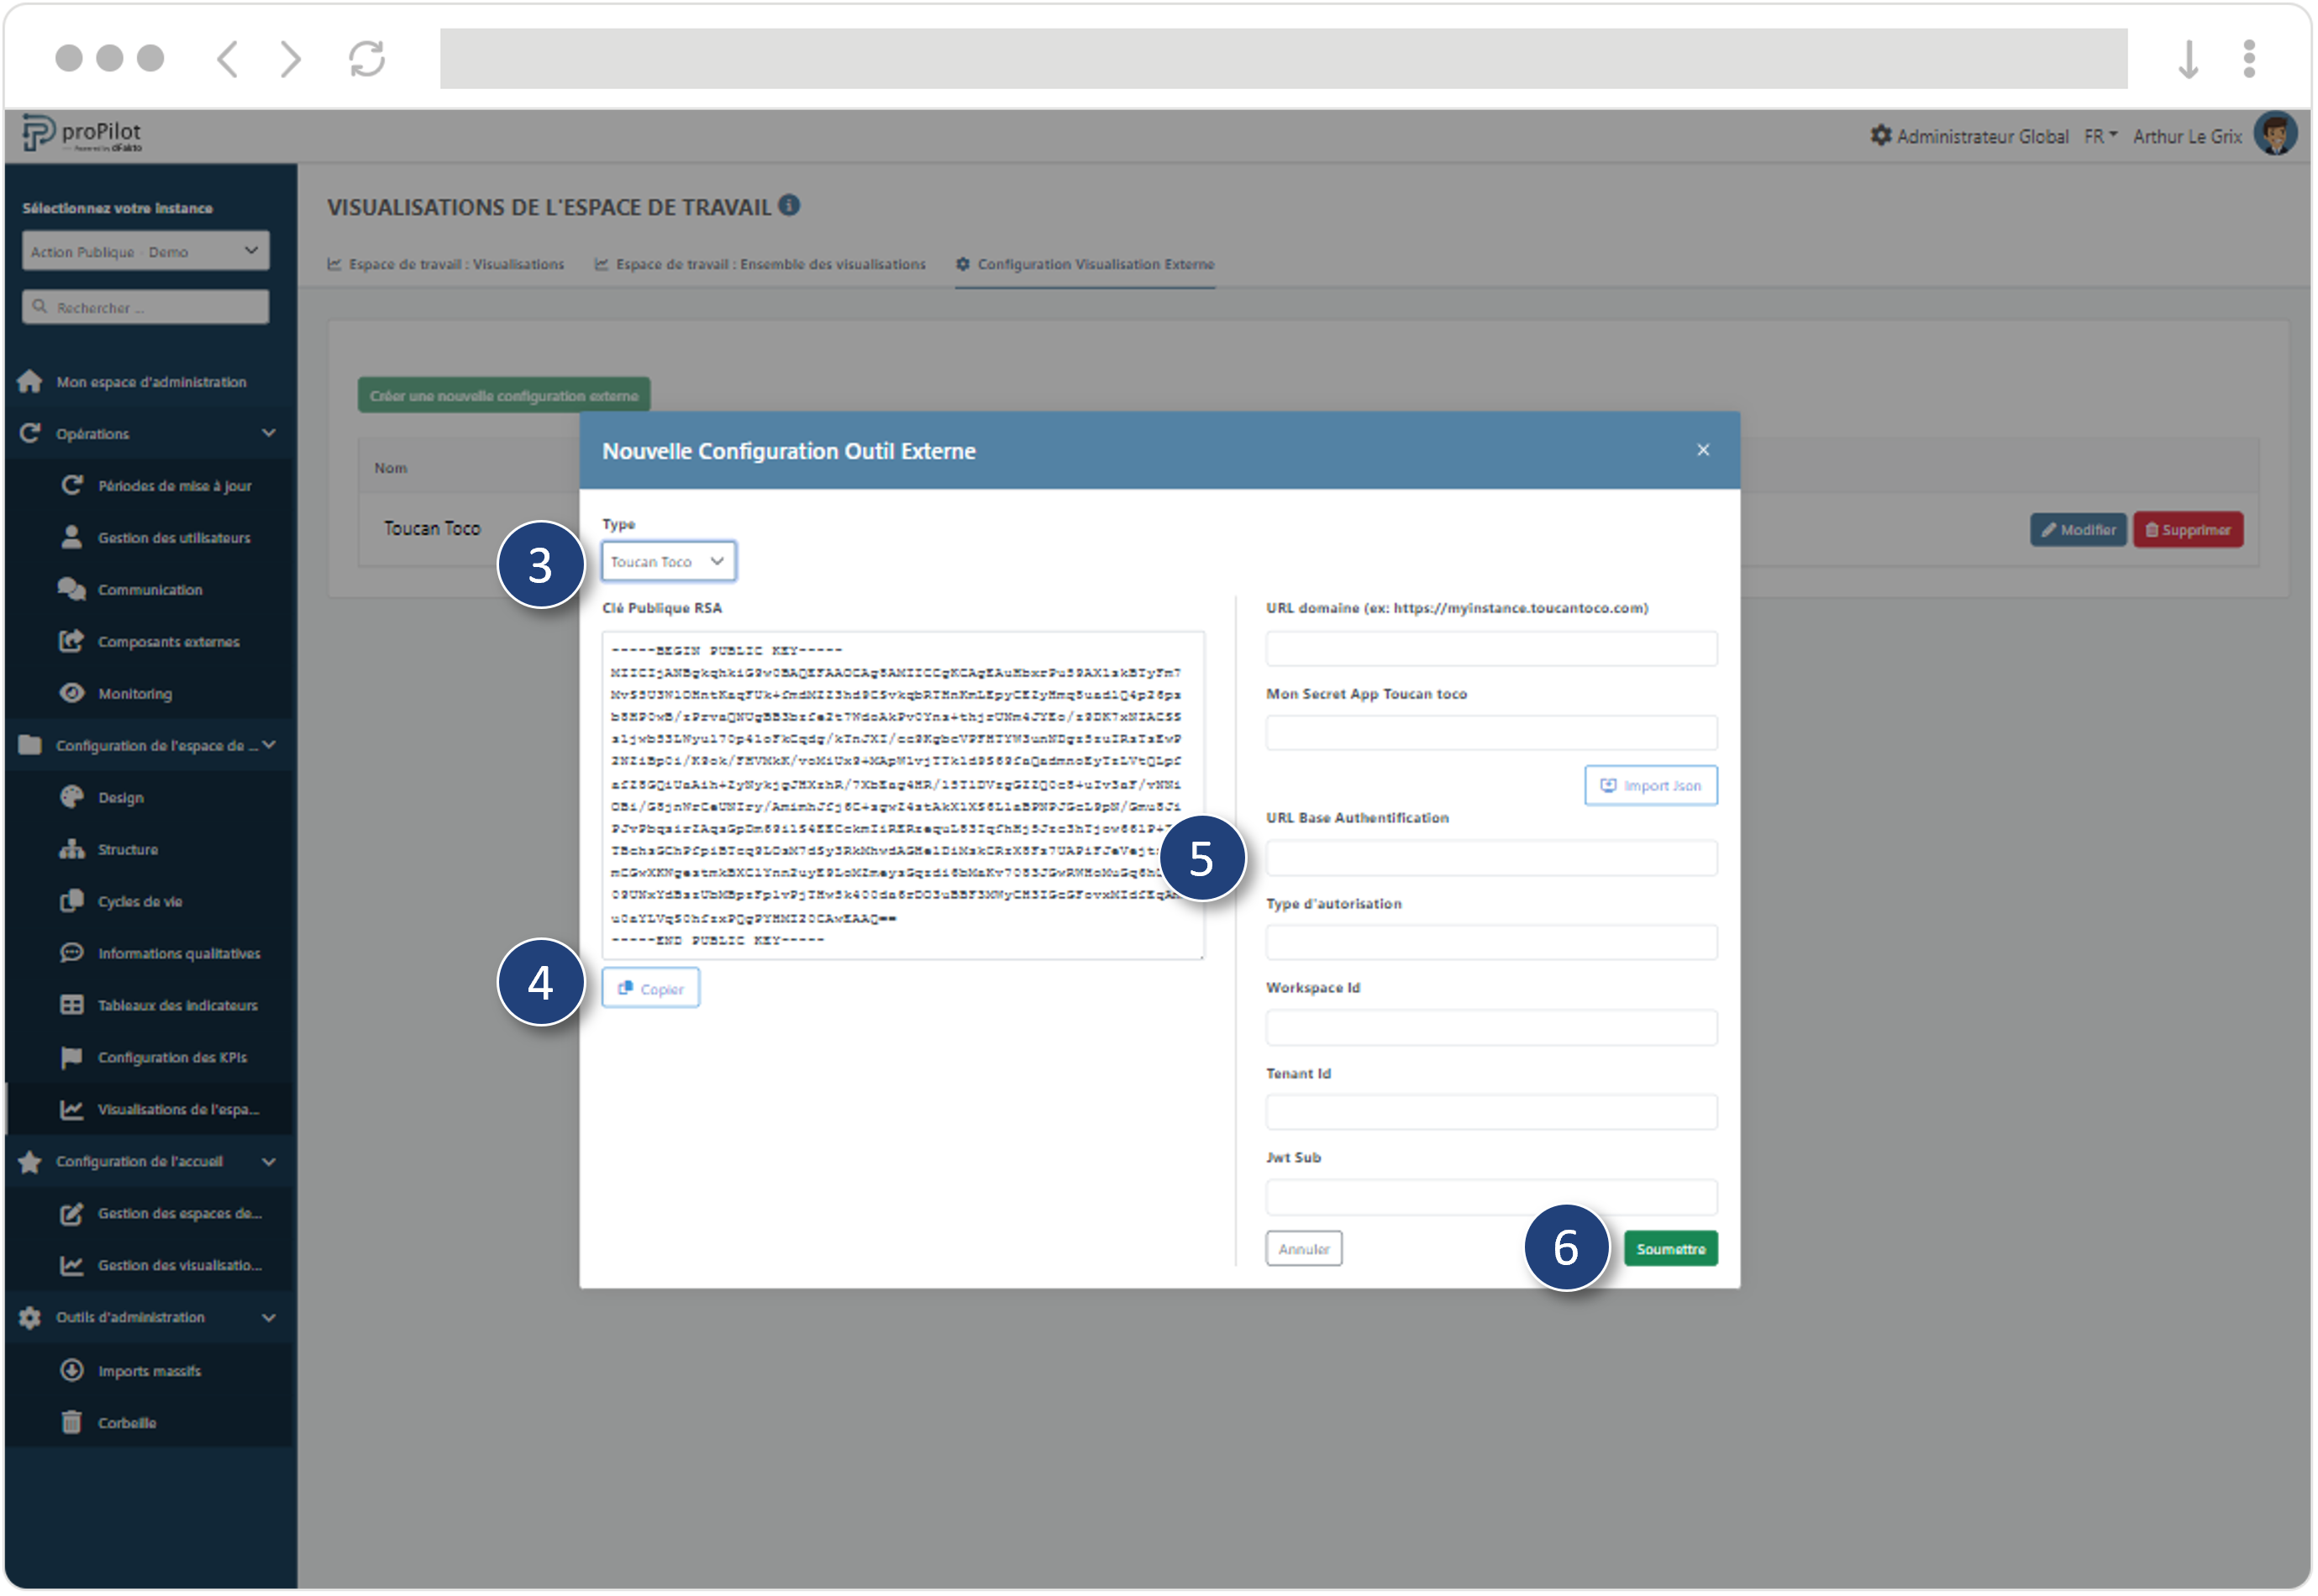Open Imports massifs download icon
The height and width of the screenshot is (1596, 2318).
71,1370
